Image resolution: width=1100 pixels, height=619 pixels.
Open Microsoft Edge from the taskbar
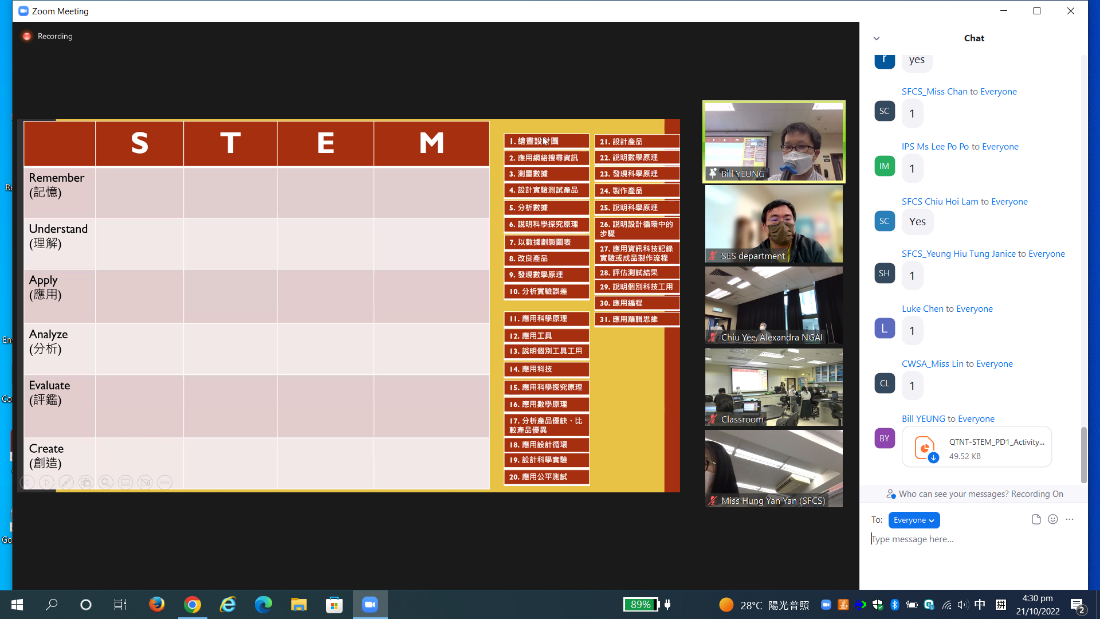coord(263,605)
